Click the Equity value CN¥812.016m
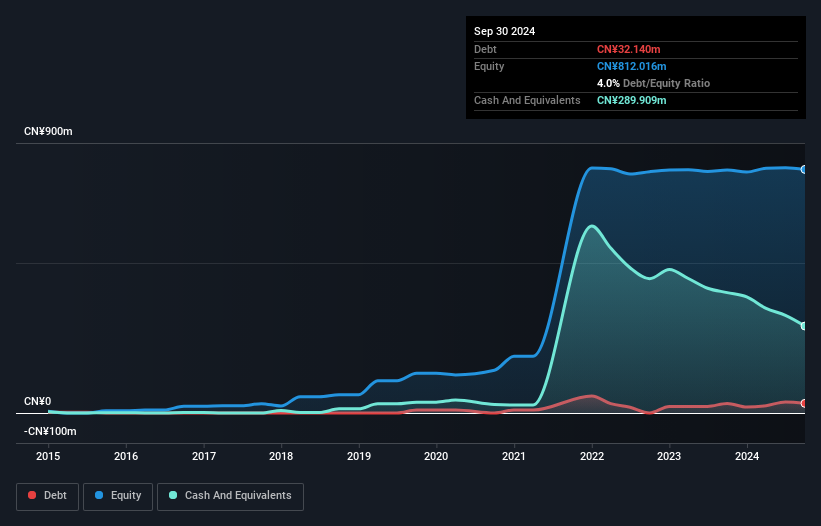The height and width of the screenshot is (526, 821). [x=632, y=66]
